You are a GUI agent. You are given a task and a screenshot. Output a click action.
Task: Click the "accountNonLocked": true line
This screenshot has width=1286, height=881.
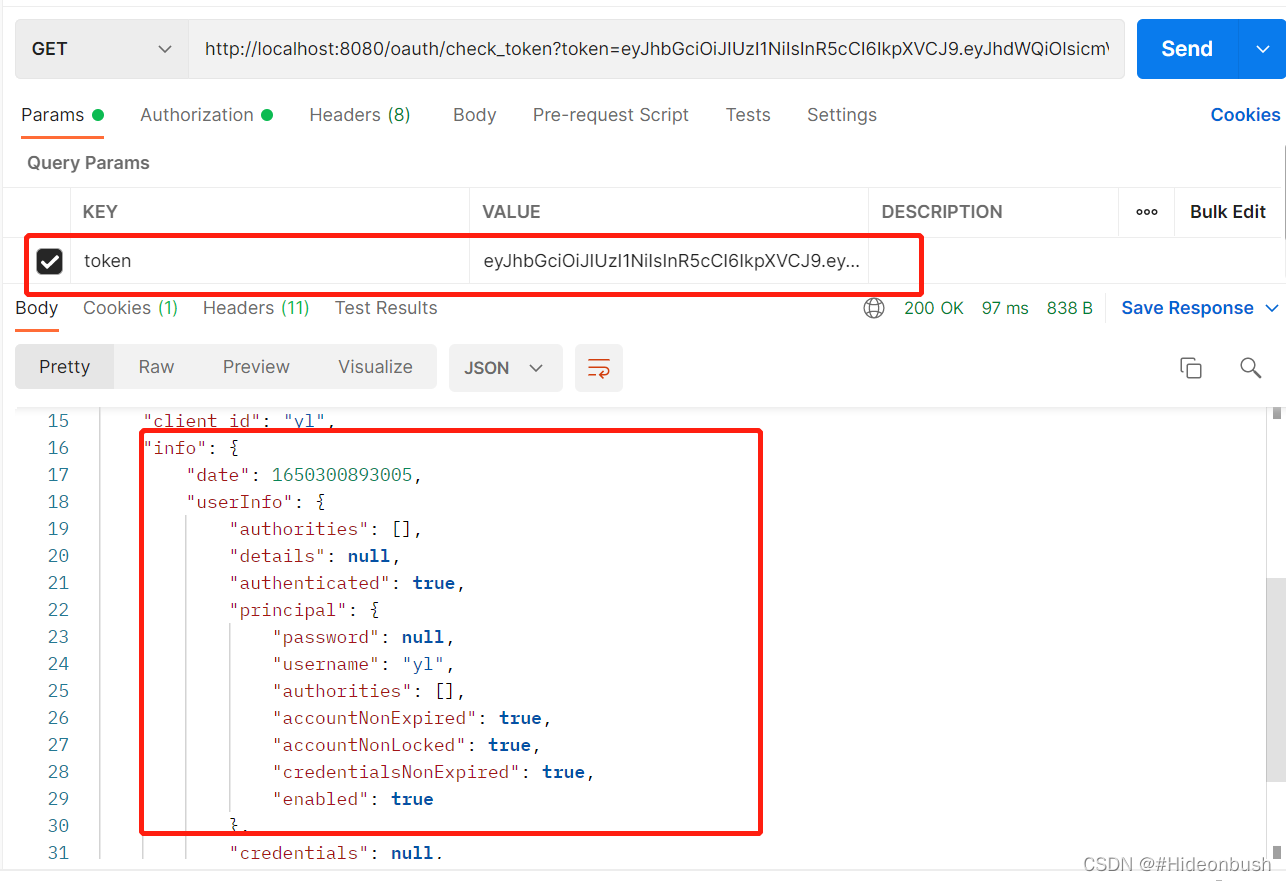pos(407,745)
